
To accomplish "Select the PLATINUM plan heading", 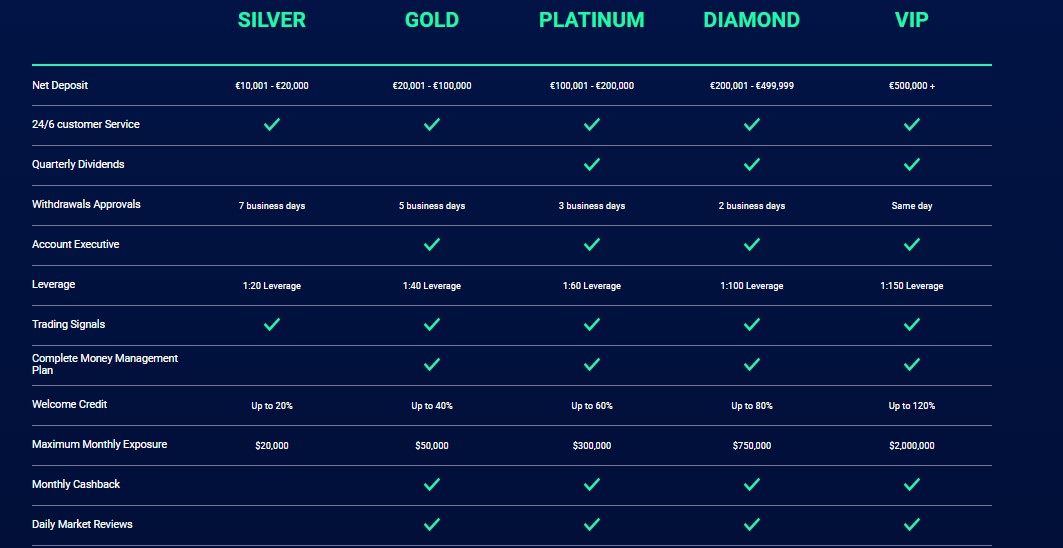I will tap(592, 20).
